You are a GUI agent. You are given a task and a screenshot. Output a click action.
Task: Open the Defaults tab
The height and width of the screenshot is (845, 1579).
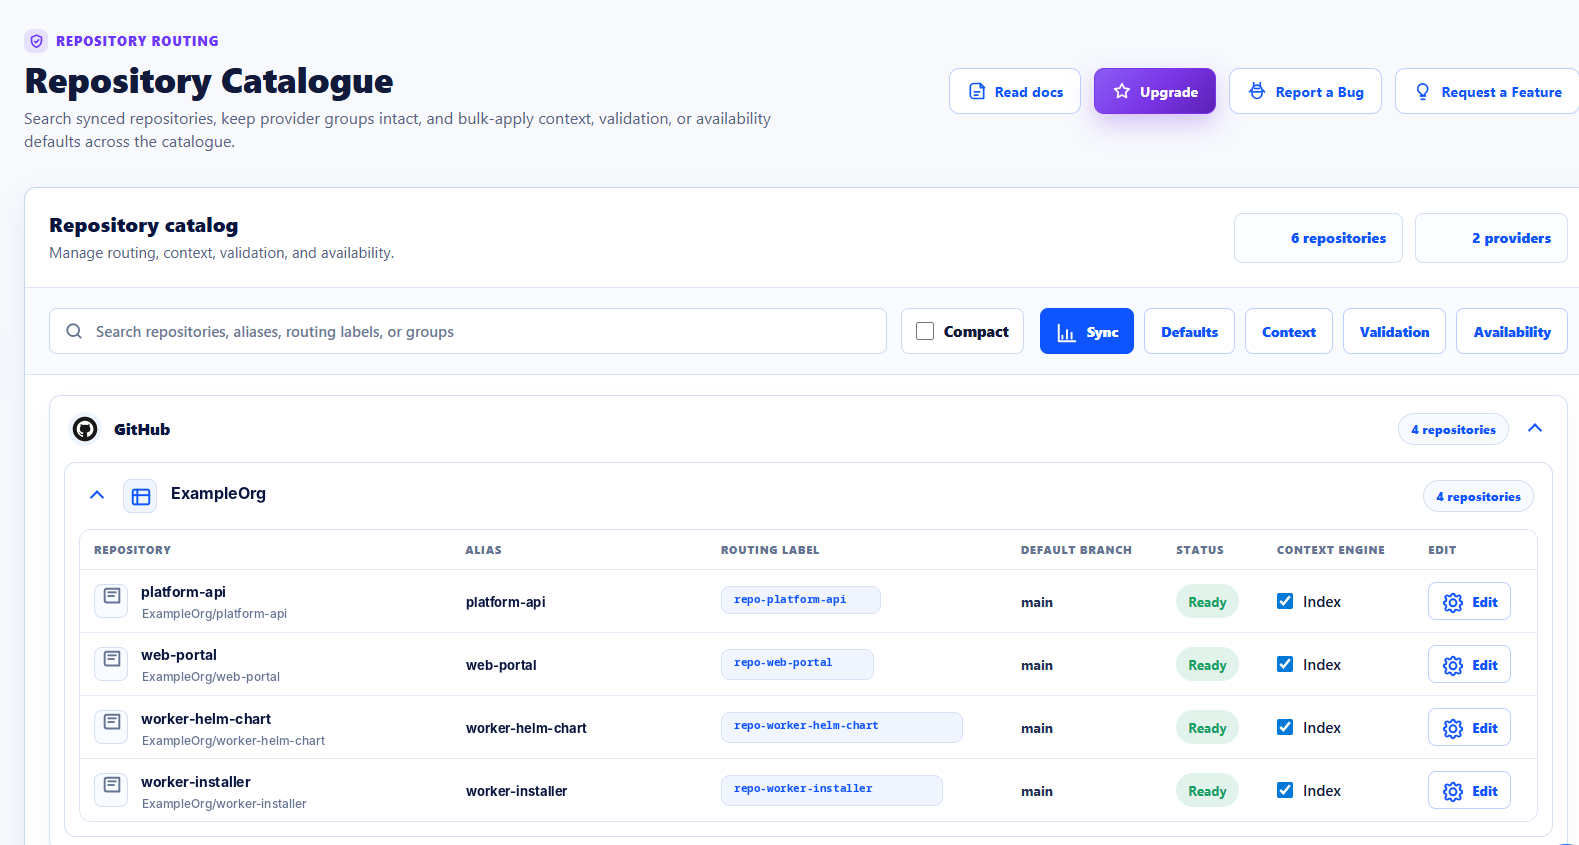coord(1189,331)
